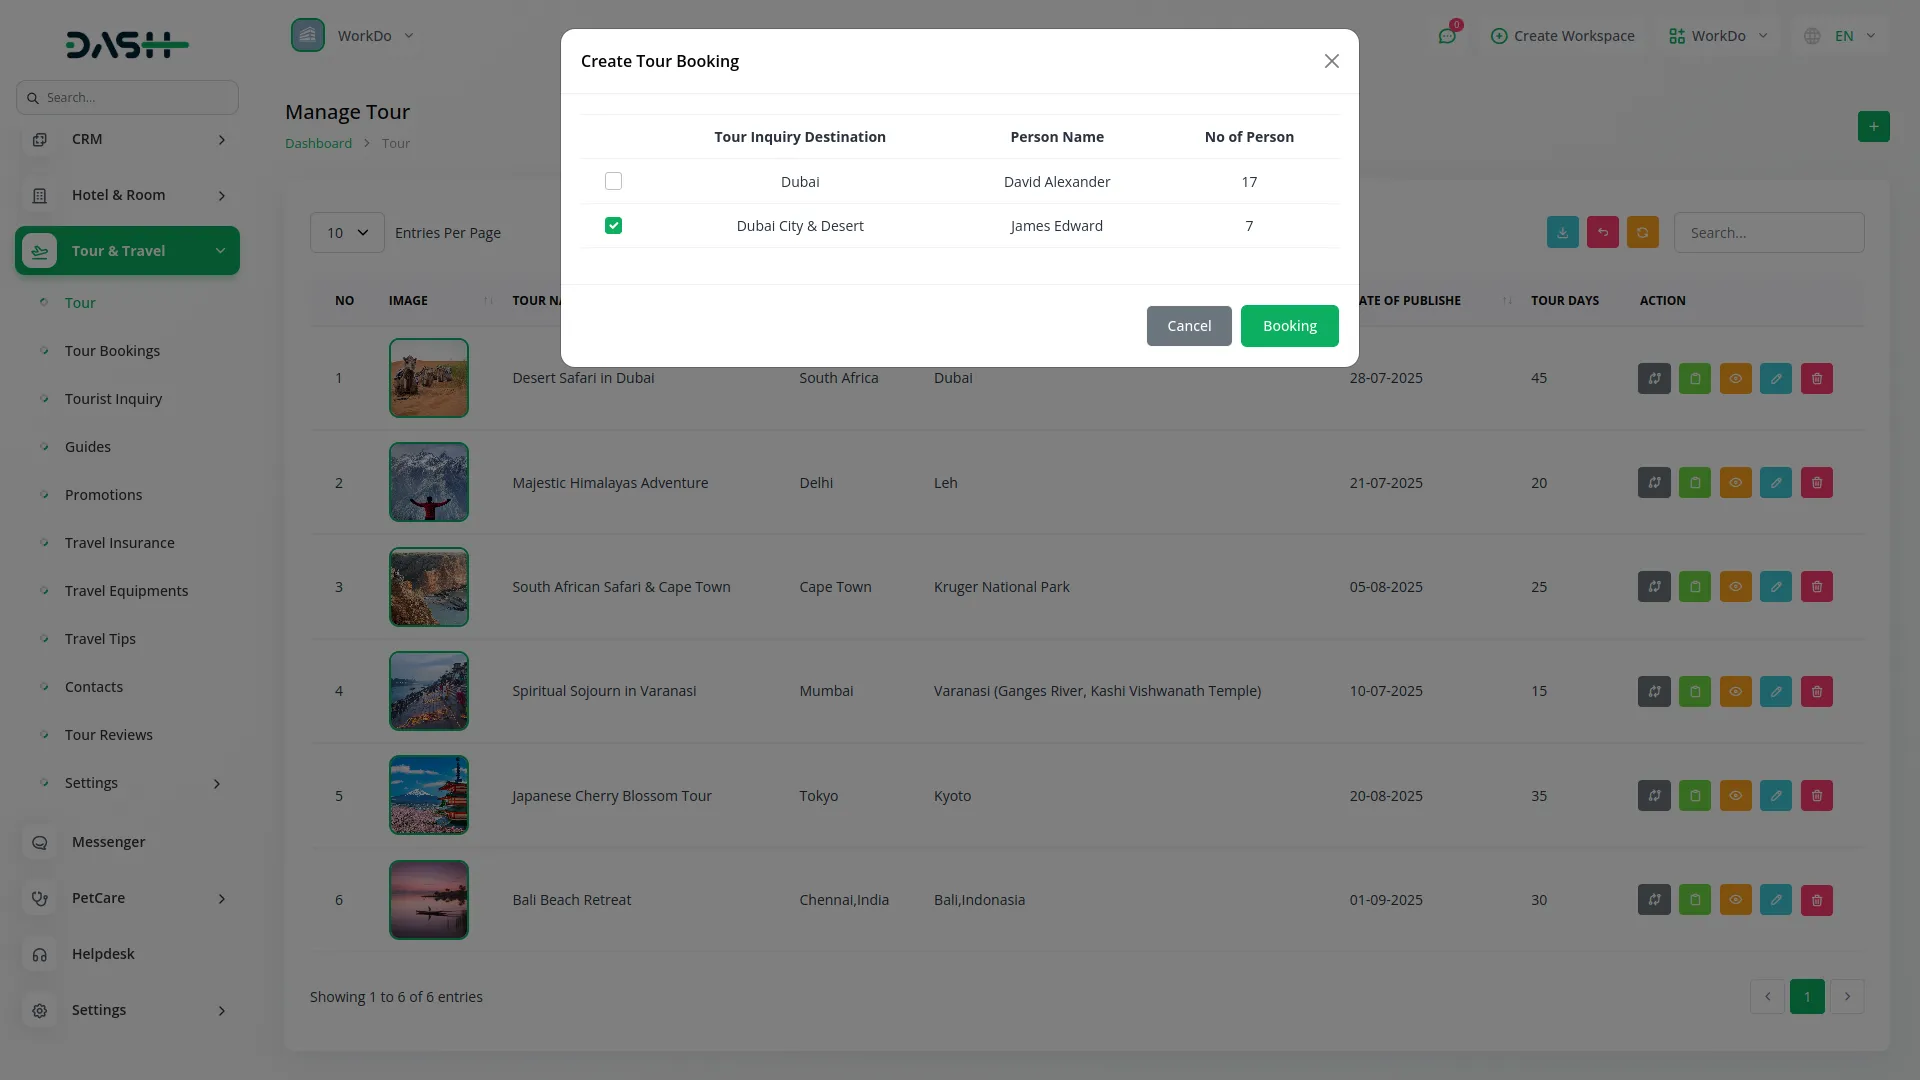Click the orange refresh icon near search
The width and height of the screenshot is (1920, 1080).
(1642, 233)
